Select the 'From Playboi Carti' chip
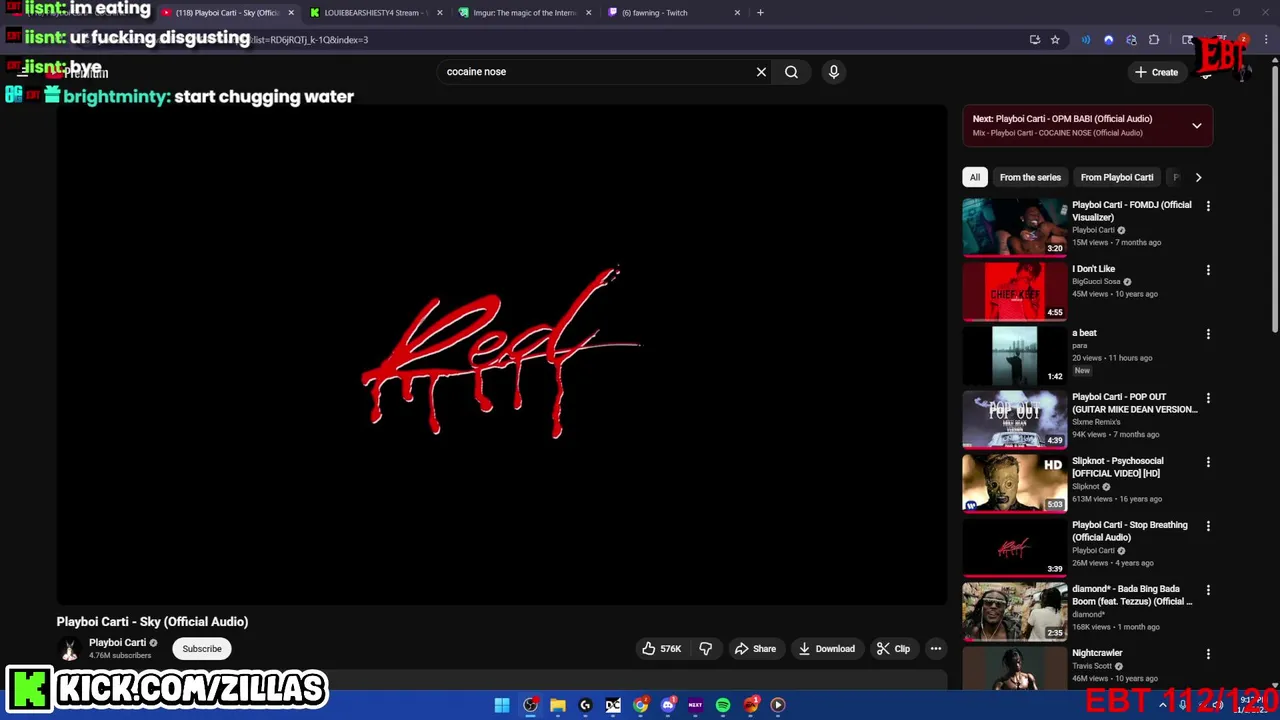 (x=1117, y=177)
